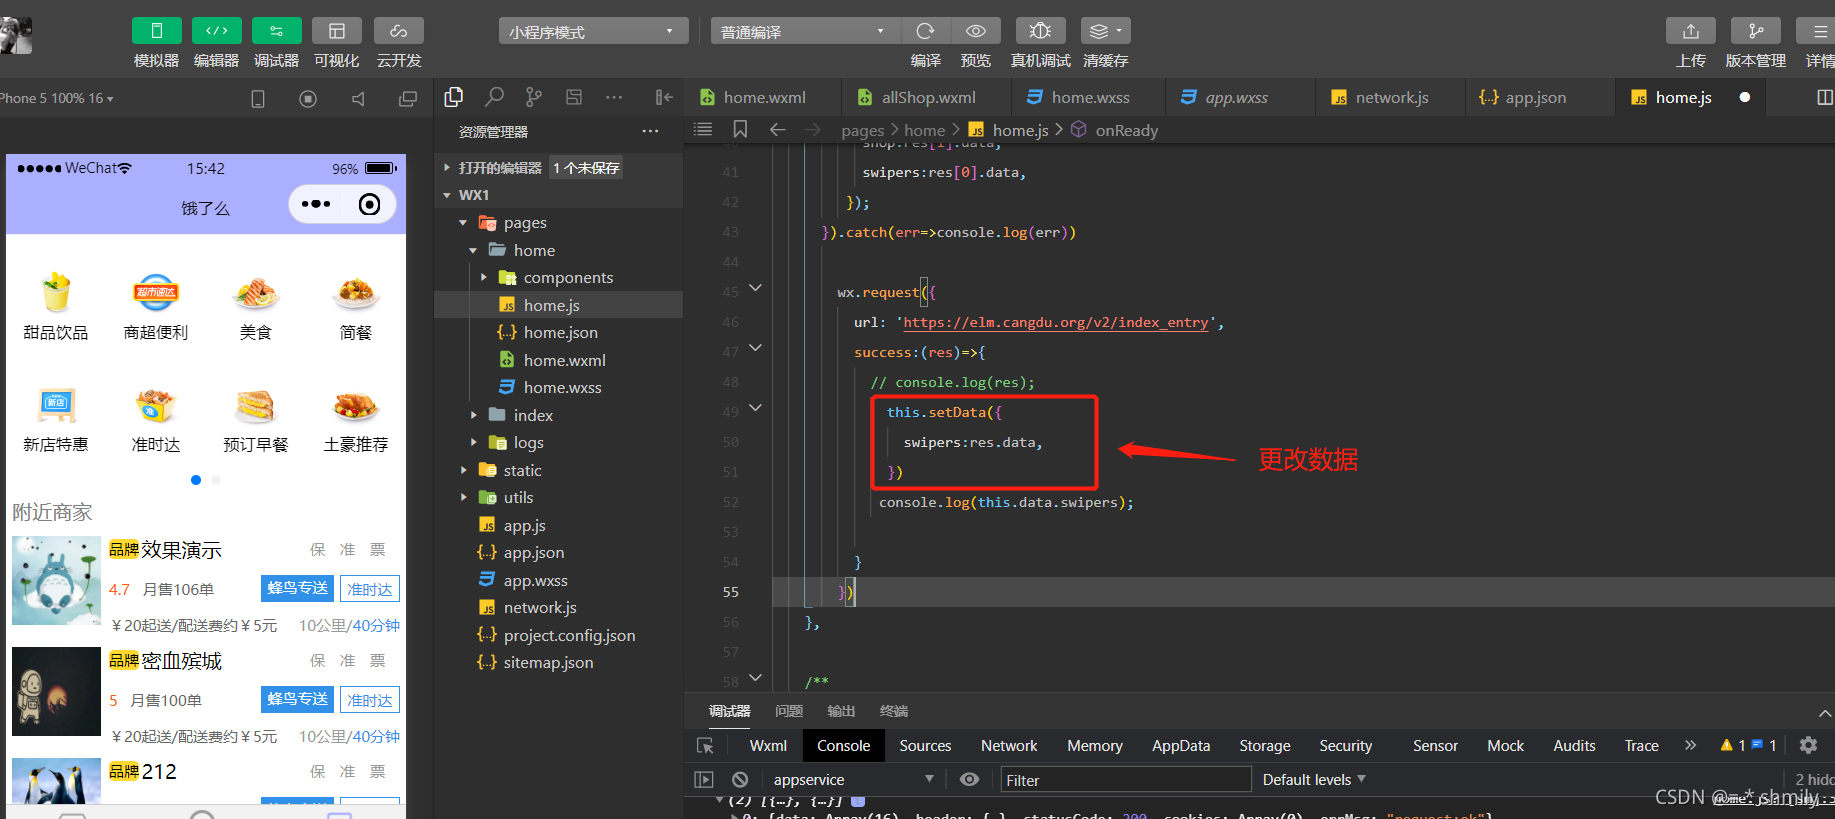Toggle the simulator panel button
This screenshot has width=1835, height=819.
(x=156, y=31)
